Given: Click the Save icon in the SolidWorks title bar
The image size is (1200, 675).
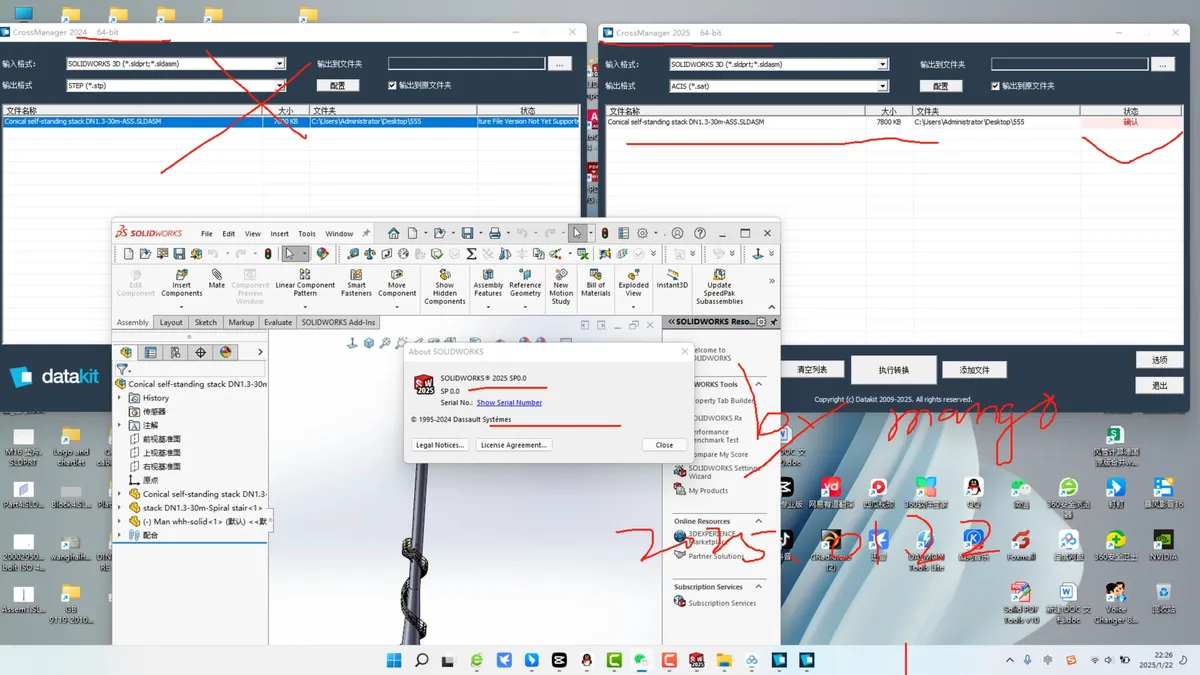Looking at the screenshot, I should point(467,233).
